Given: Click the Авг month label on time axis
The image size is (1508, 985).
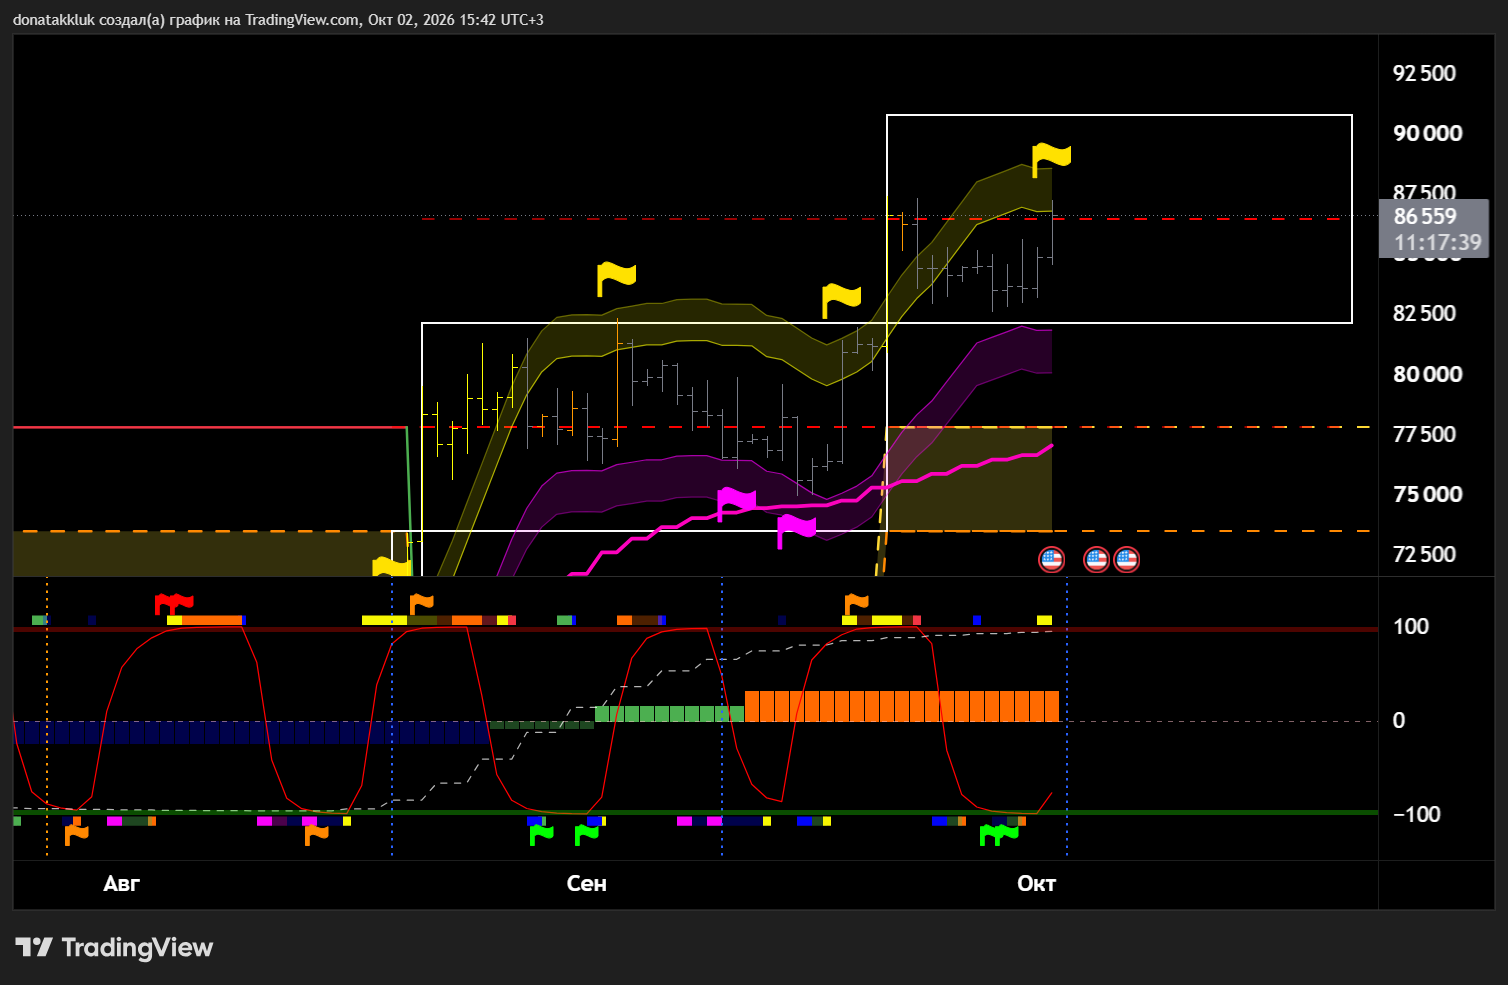Looking at the screenshot, I should [x=122, y=883].
